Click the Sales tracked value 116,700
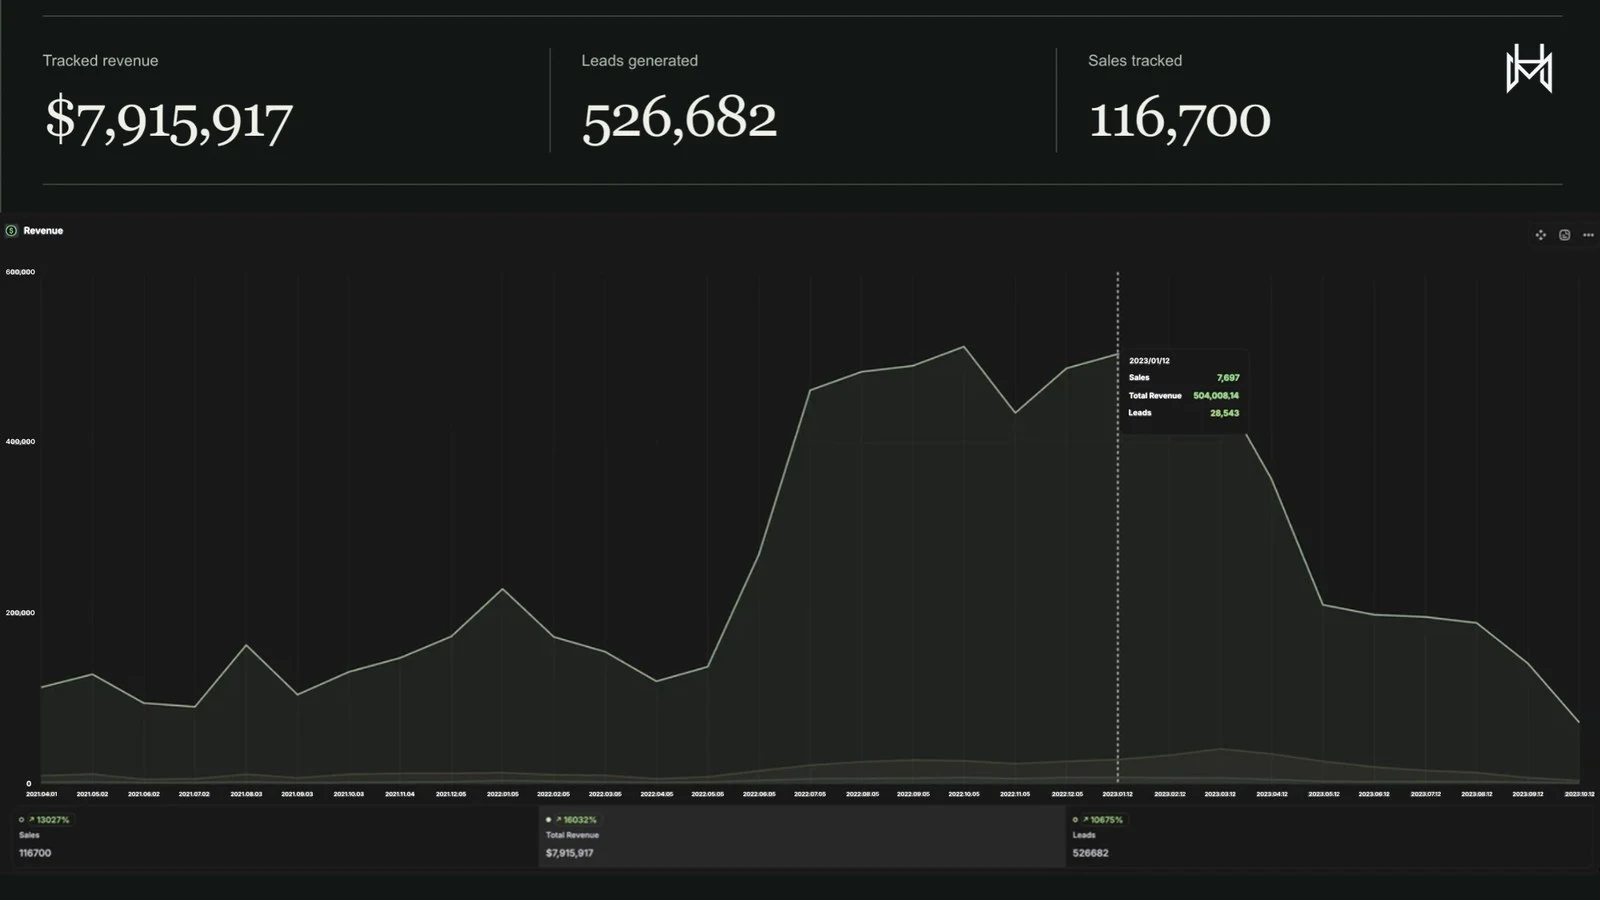This screenshot has height=900, width=1600. pyautogui.click(x=1179, y=120)
